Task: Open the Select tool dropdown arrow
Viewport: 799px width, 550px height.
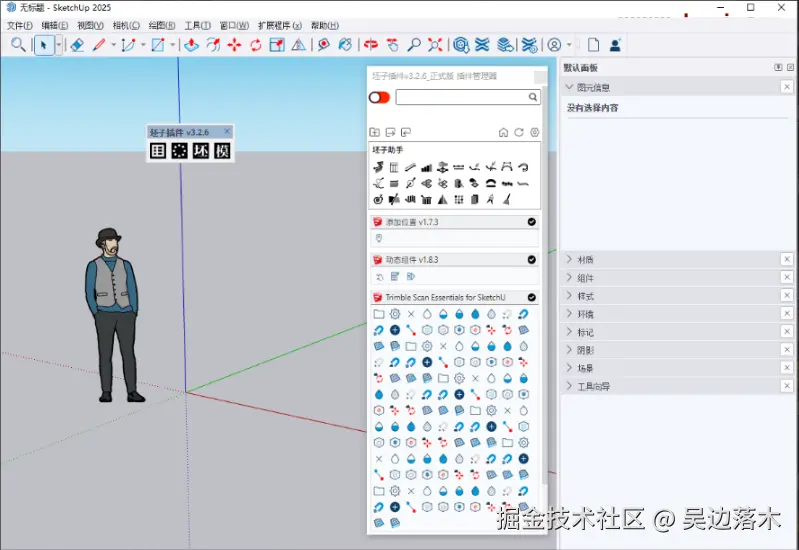Action: [x=59, y=45]
